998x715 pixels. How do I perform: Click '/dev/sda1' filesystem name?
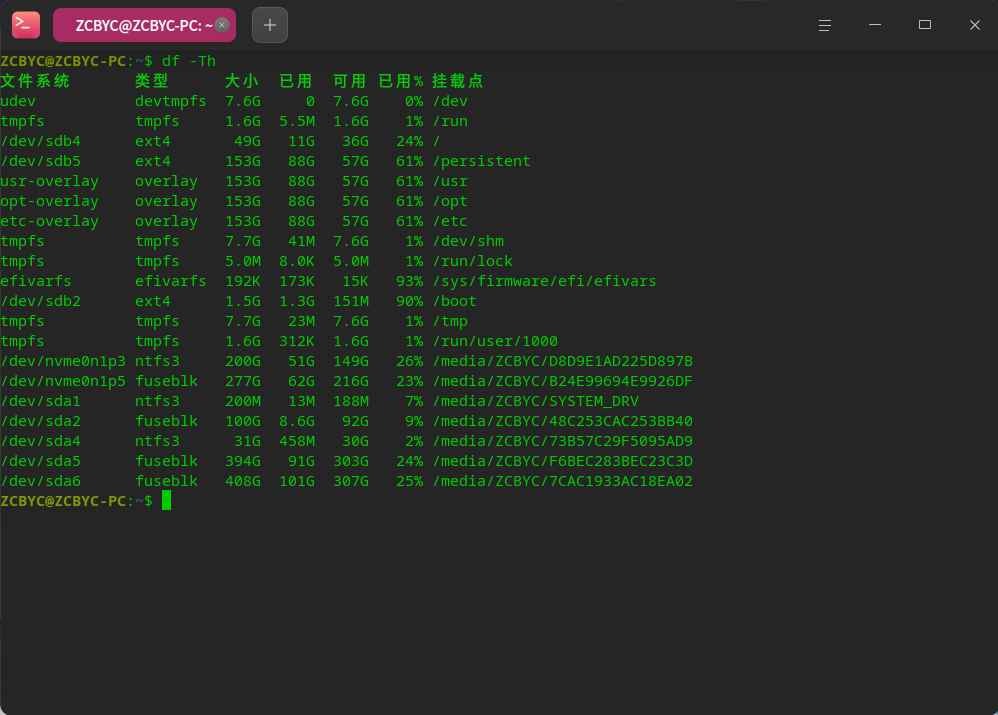point(41,401)
